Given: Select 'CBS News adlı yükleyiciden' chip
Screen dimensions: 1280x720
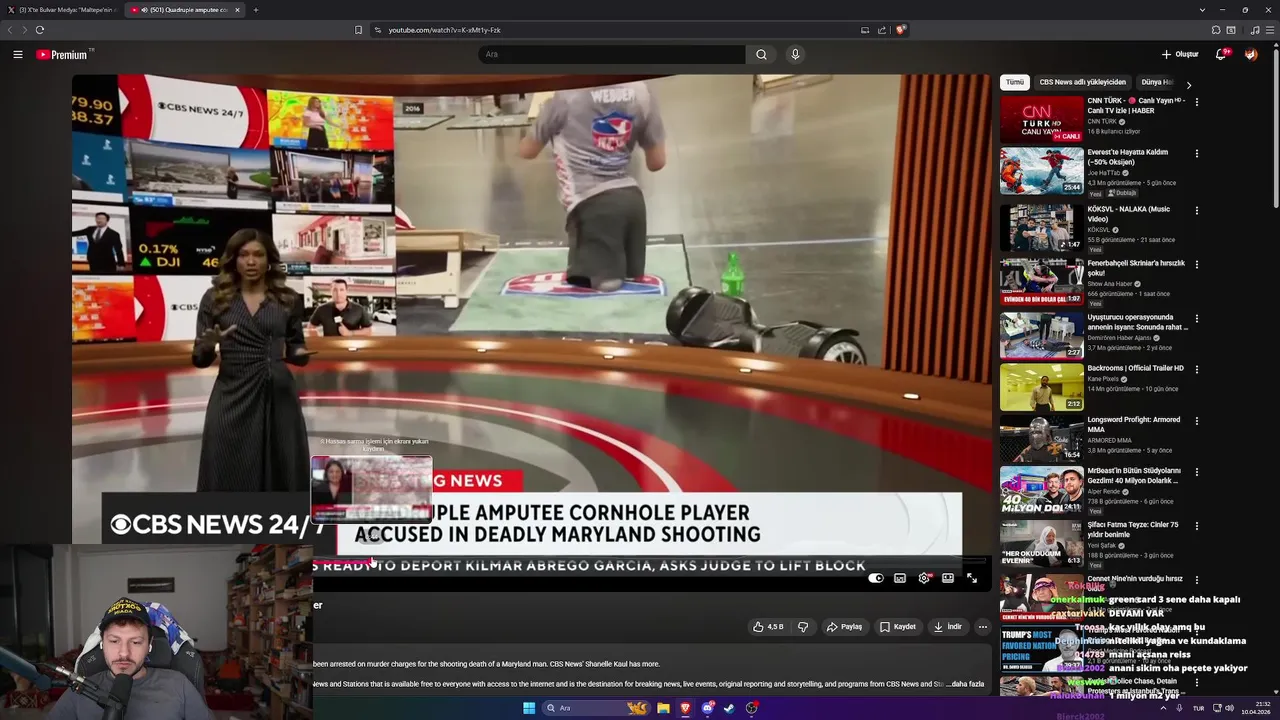Looking at the screenshot, I should 1082,82.
